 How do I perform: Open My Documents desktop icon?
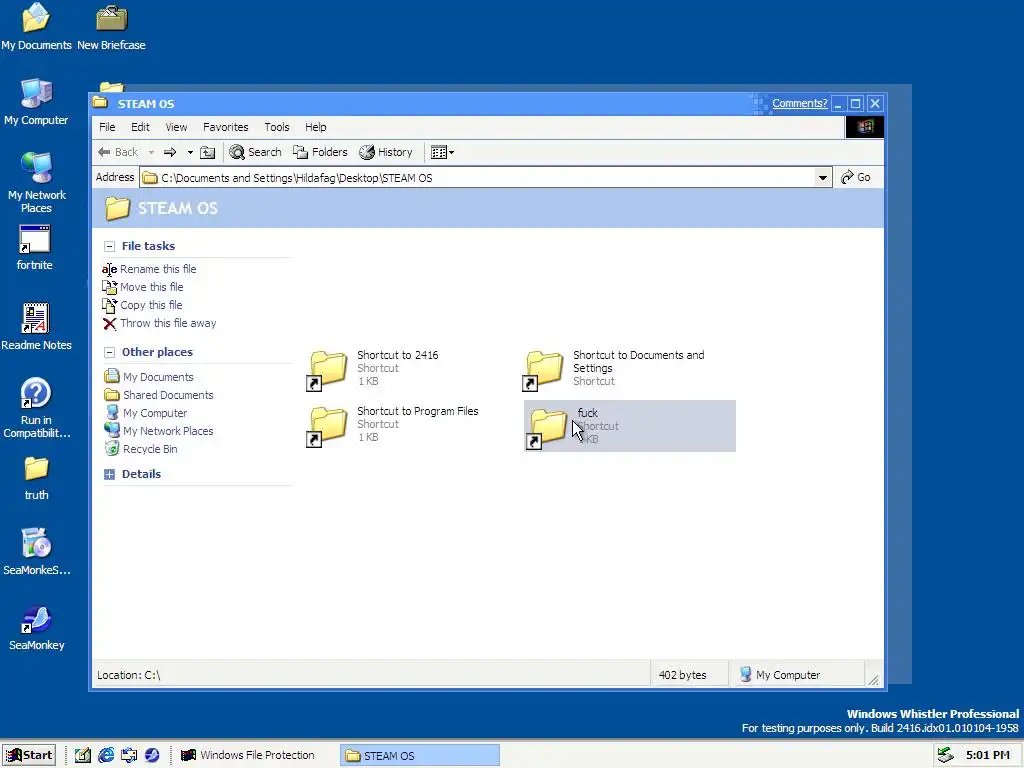36,27
